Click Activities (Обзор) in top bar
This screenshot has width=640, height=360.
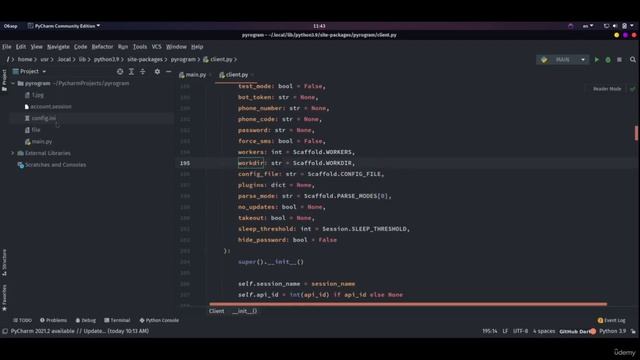tap(11, 26)
